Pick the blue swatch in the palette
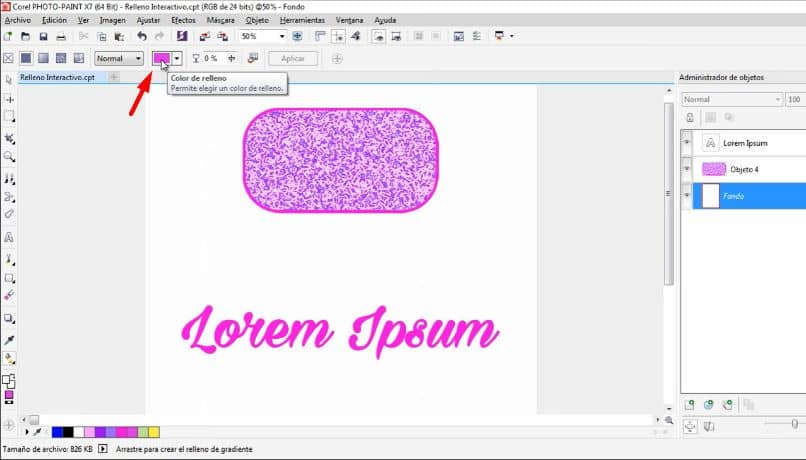Viewport: 806px width, 460px height. click(58, 432)
